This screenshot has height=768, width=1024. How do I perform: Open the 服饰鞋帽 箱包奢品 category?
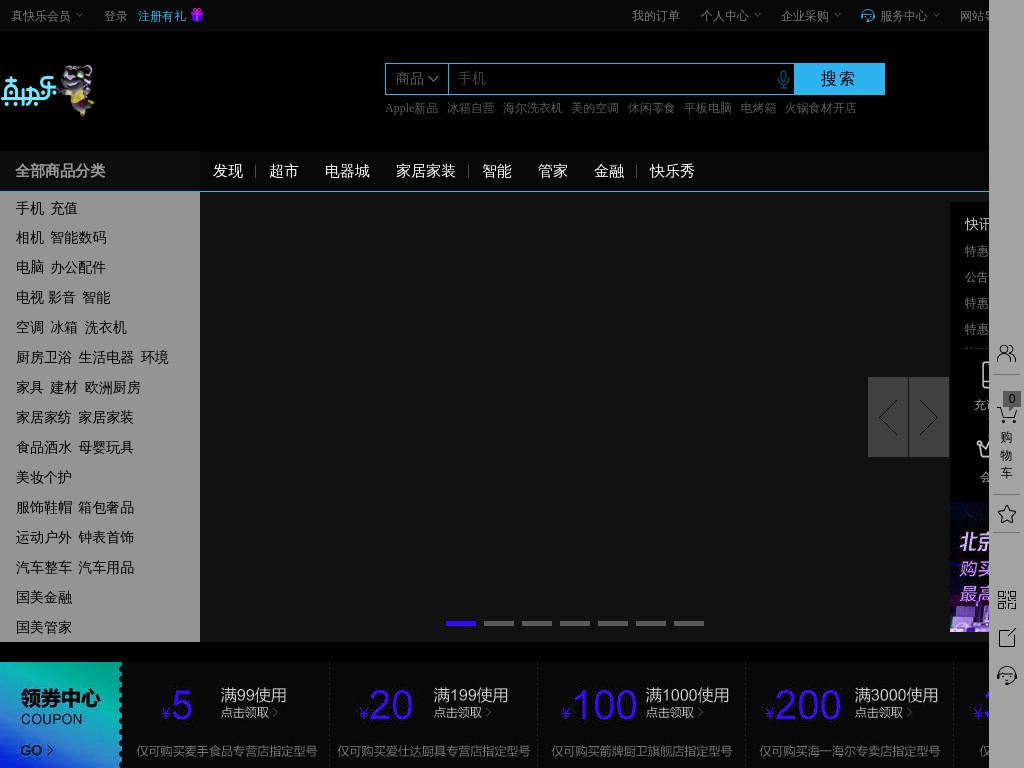pos(75,508)
